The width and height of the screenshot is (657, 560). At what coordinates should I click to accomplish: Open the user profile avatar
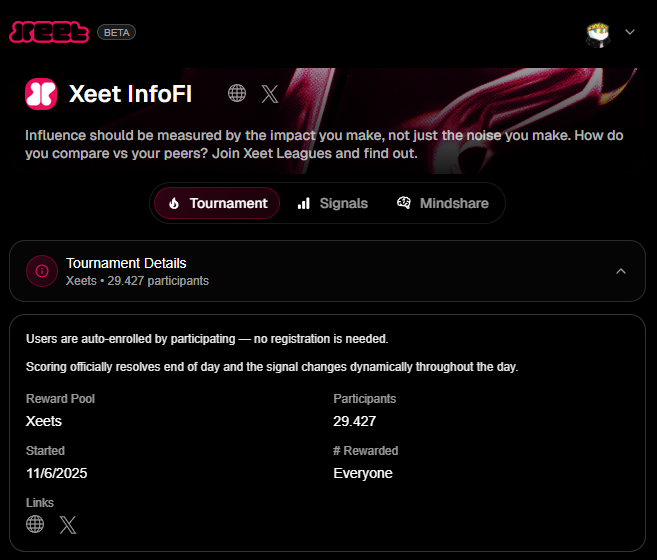(x=598, y=35)
